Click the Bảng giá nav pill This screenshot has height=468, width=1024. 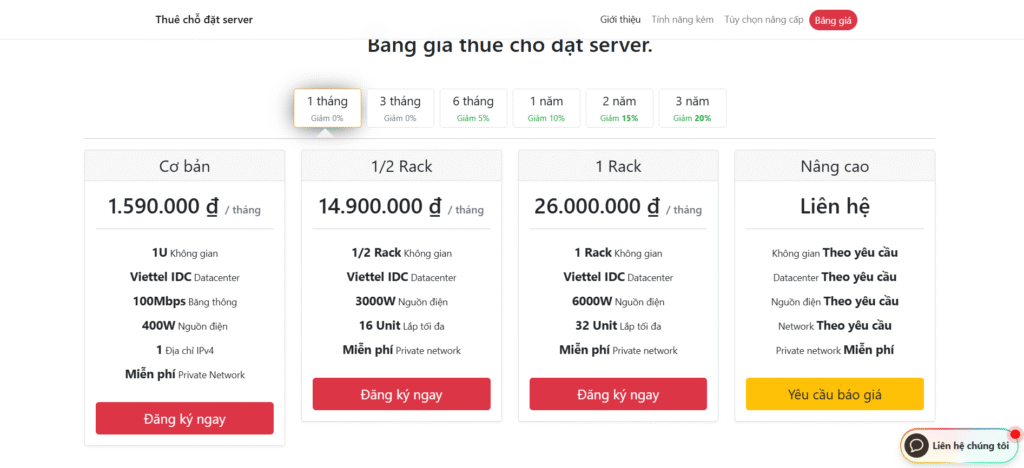833,20
